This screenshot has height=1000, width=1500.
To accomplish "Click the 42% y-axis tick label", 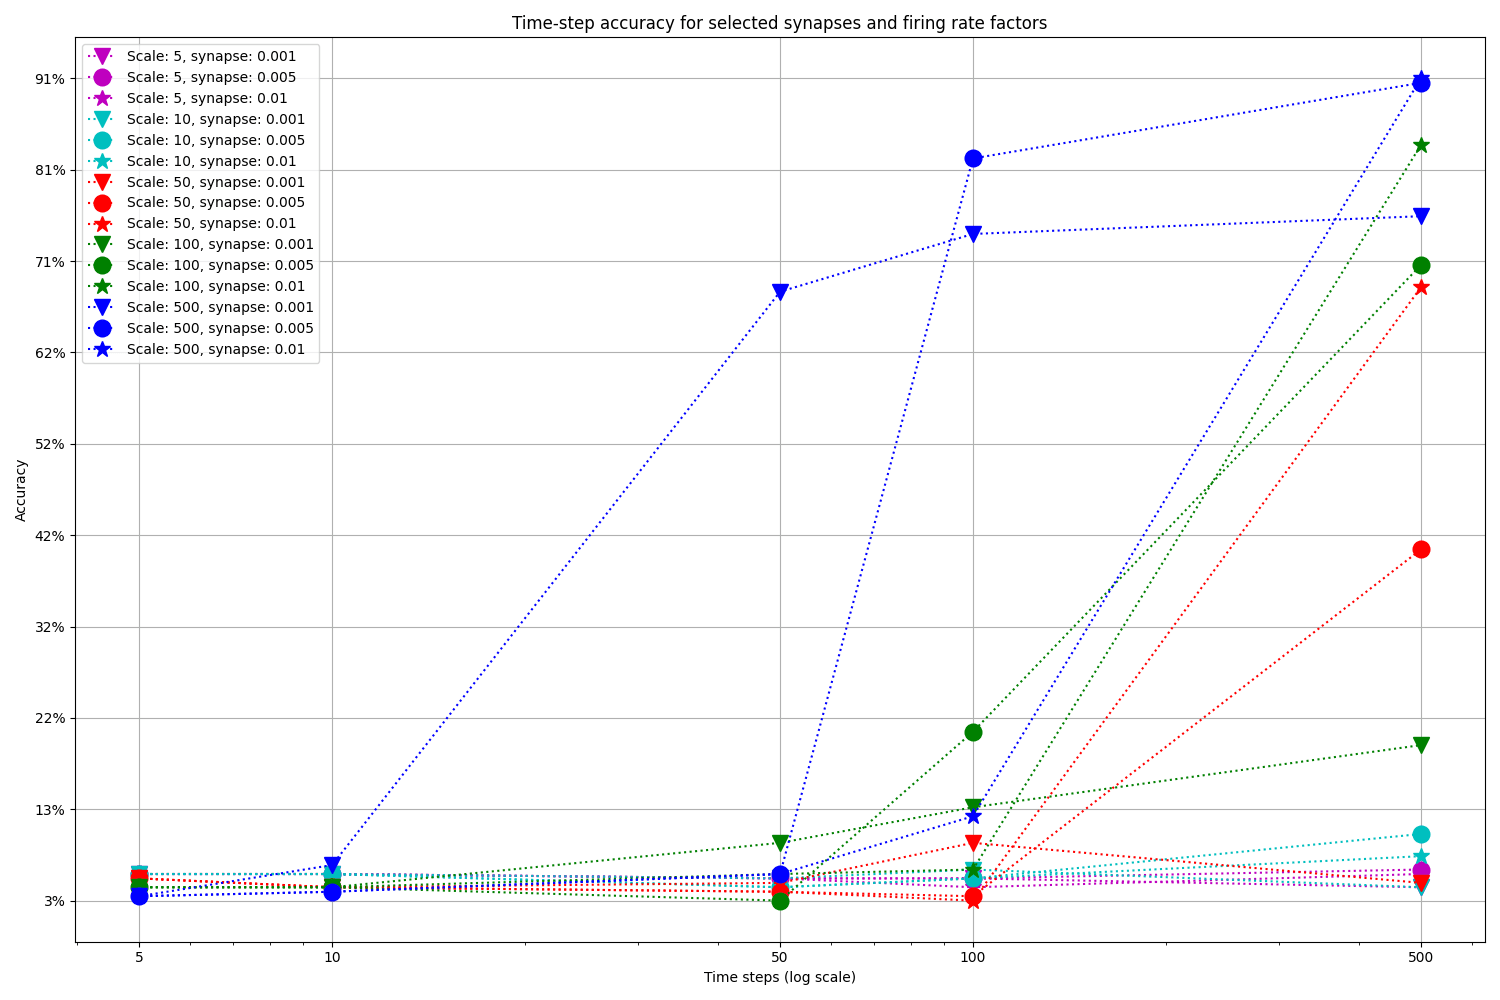I will pos(51,536).
